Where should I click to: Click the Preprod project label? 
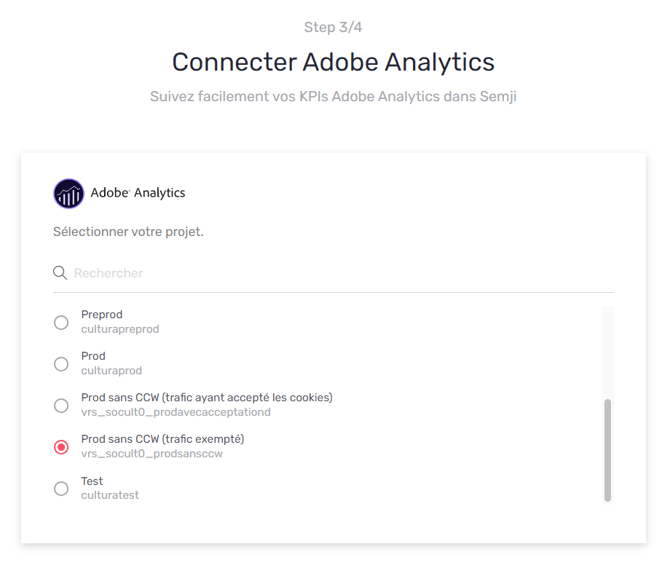click(x=102, y=315)
